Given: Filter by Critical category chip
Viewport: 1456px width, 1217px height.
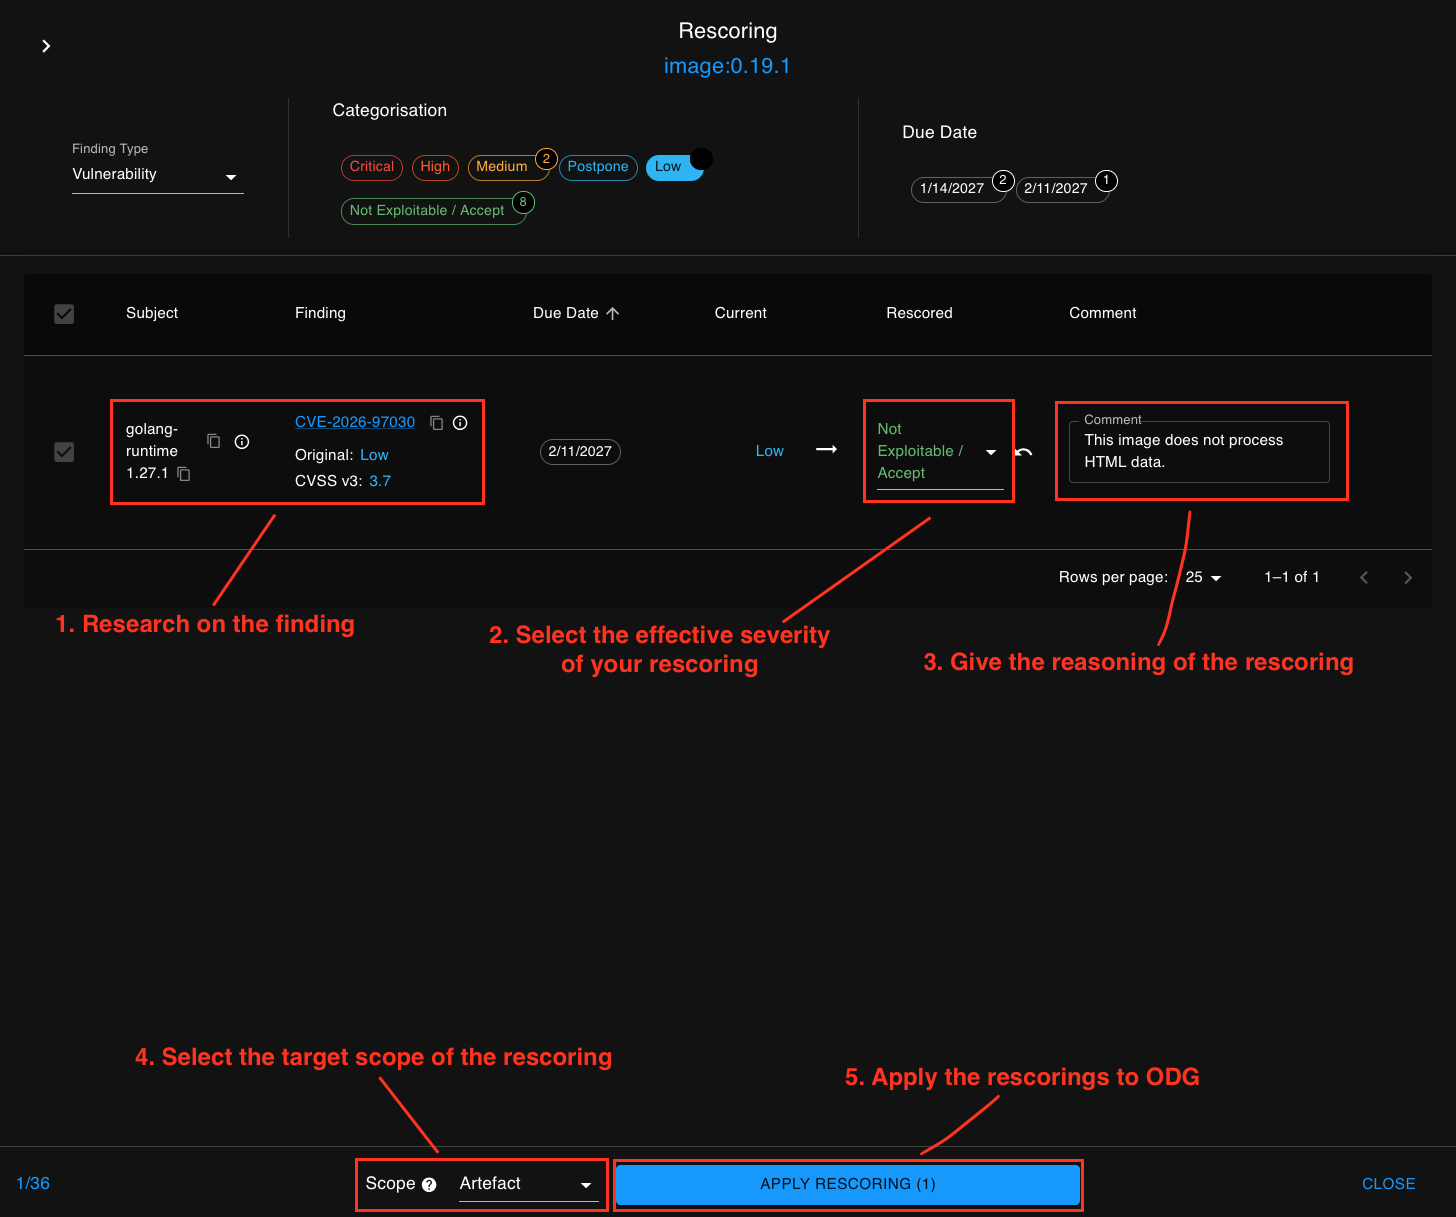Looking at the screenshot, I should [372, 167].
